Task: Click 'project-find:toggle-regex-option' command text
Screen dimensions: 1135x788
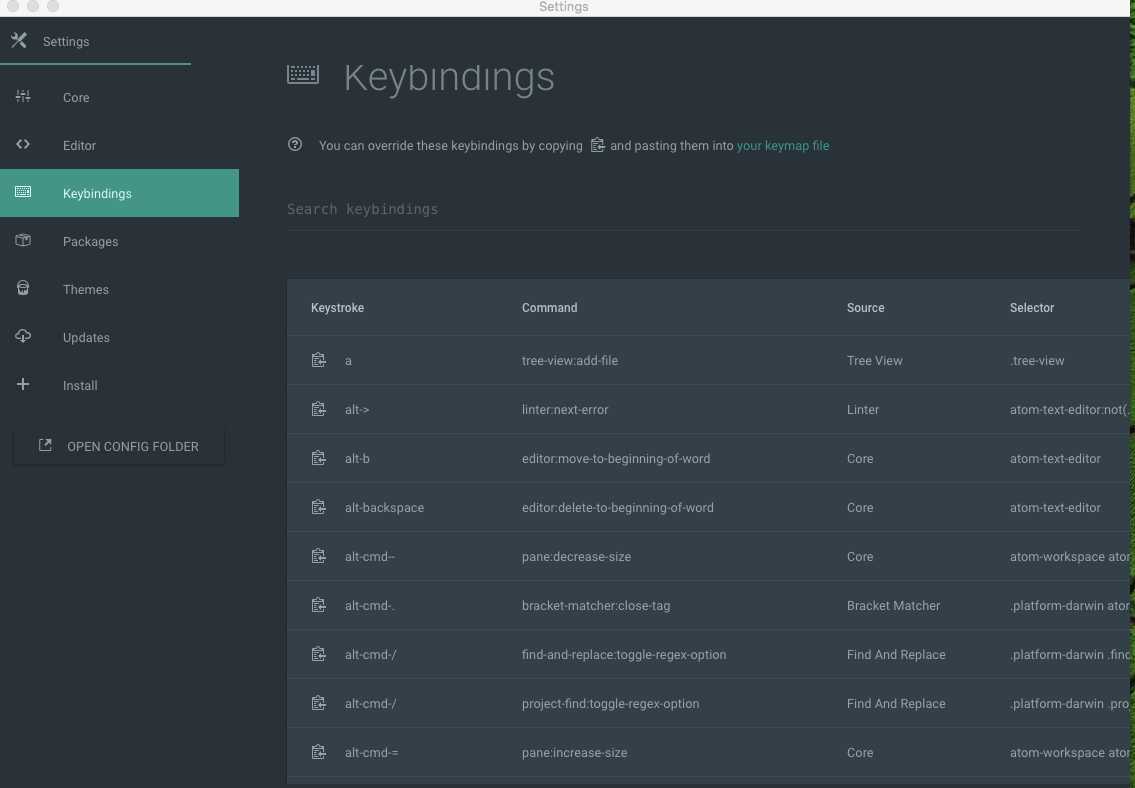Action: [610, 703]
